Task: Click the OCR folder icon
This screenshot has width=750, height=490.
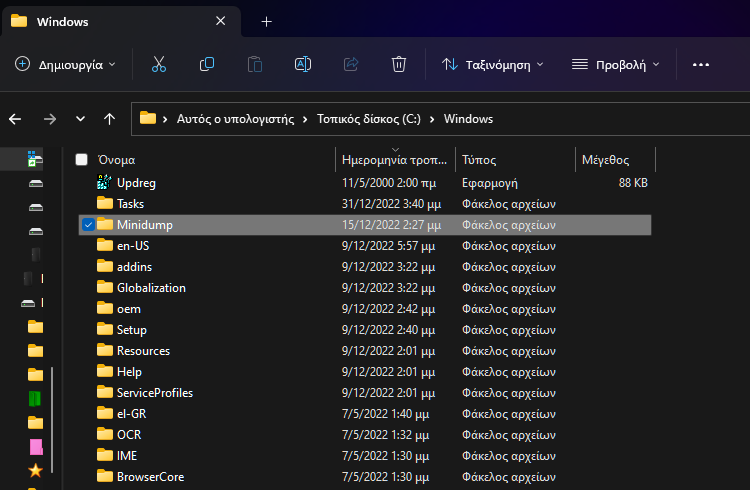Action: [105, 434]
